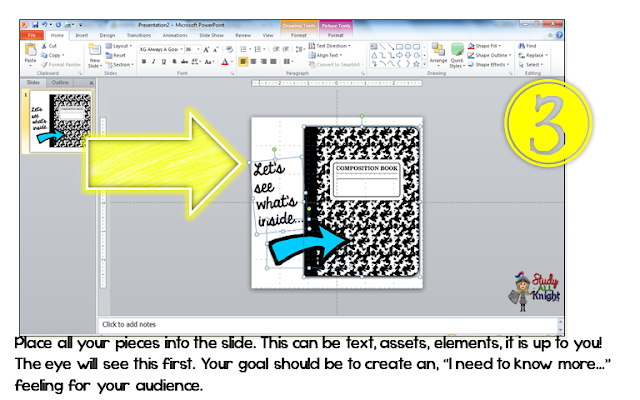Open the Shape Outline dropdown
Screen dimensions: 640x400
click(489, 56)
